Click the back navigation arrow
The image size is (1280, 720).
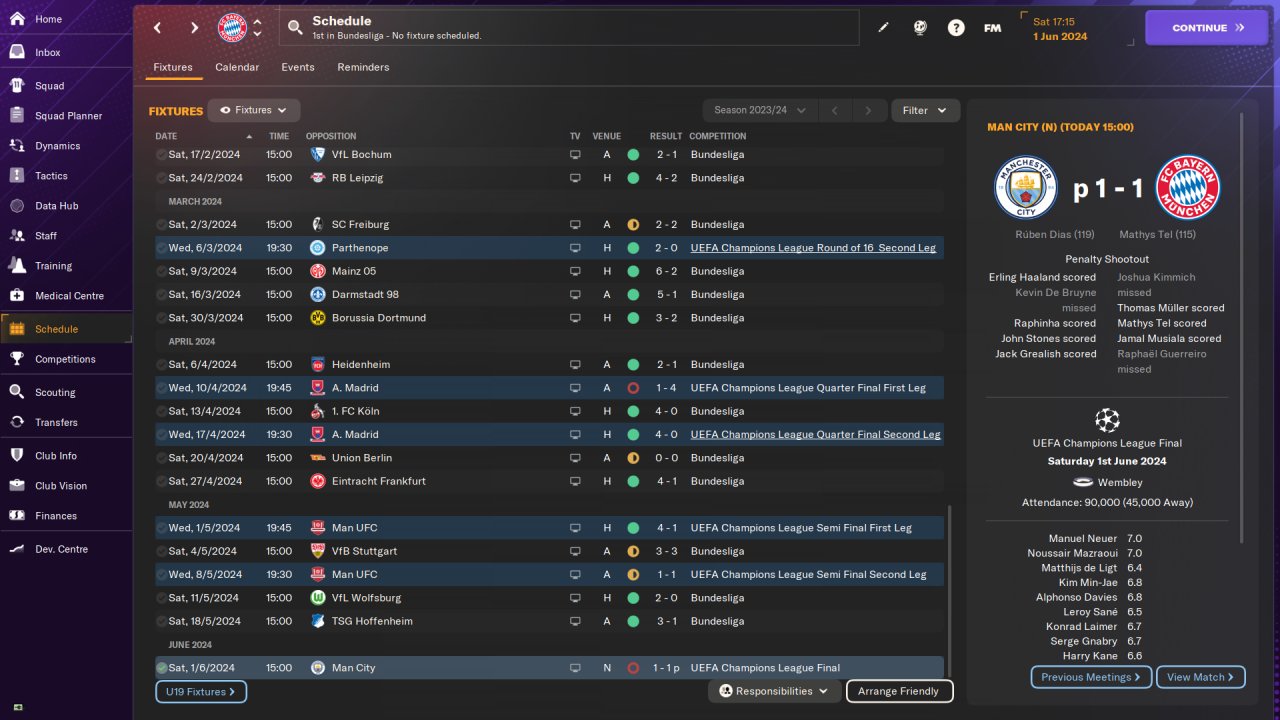(157, 28)
